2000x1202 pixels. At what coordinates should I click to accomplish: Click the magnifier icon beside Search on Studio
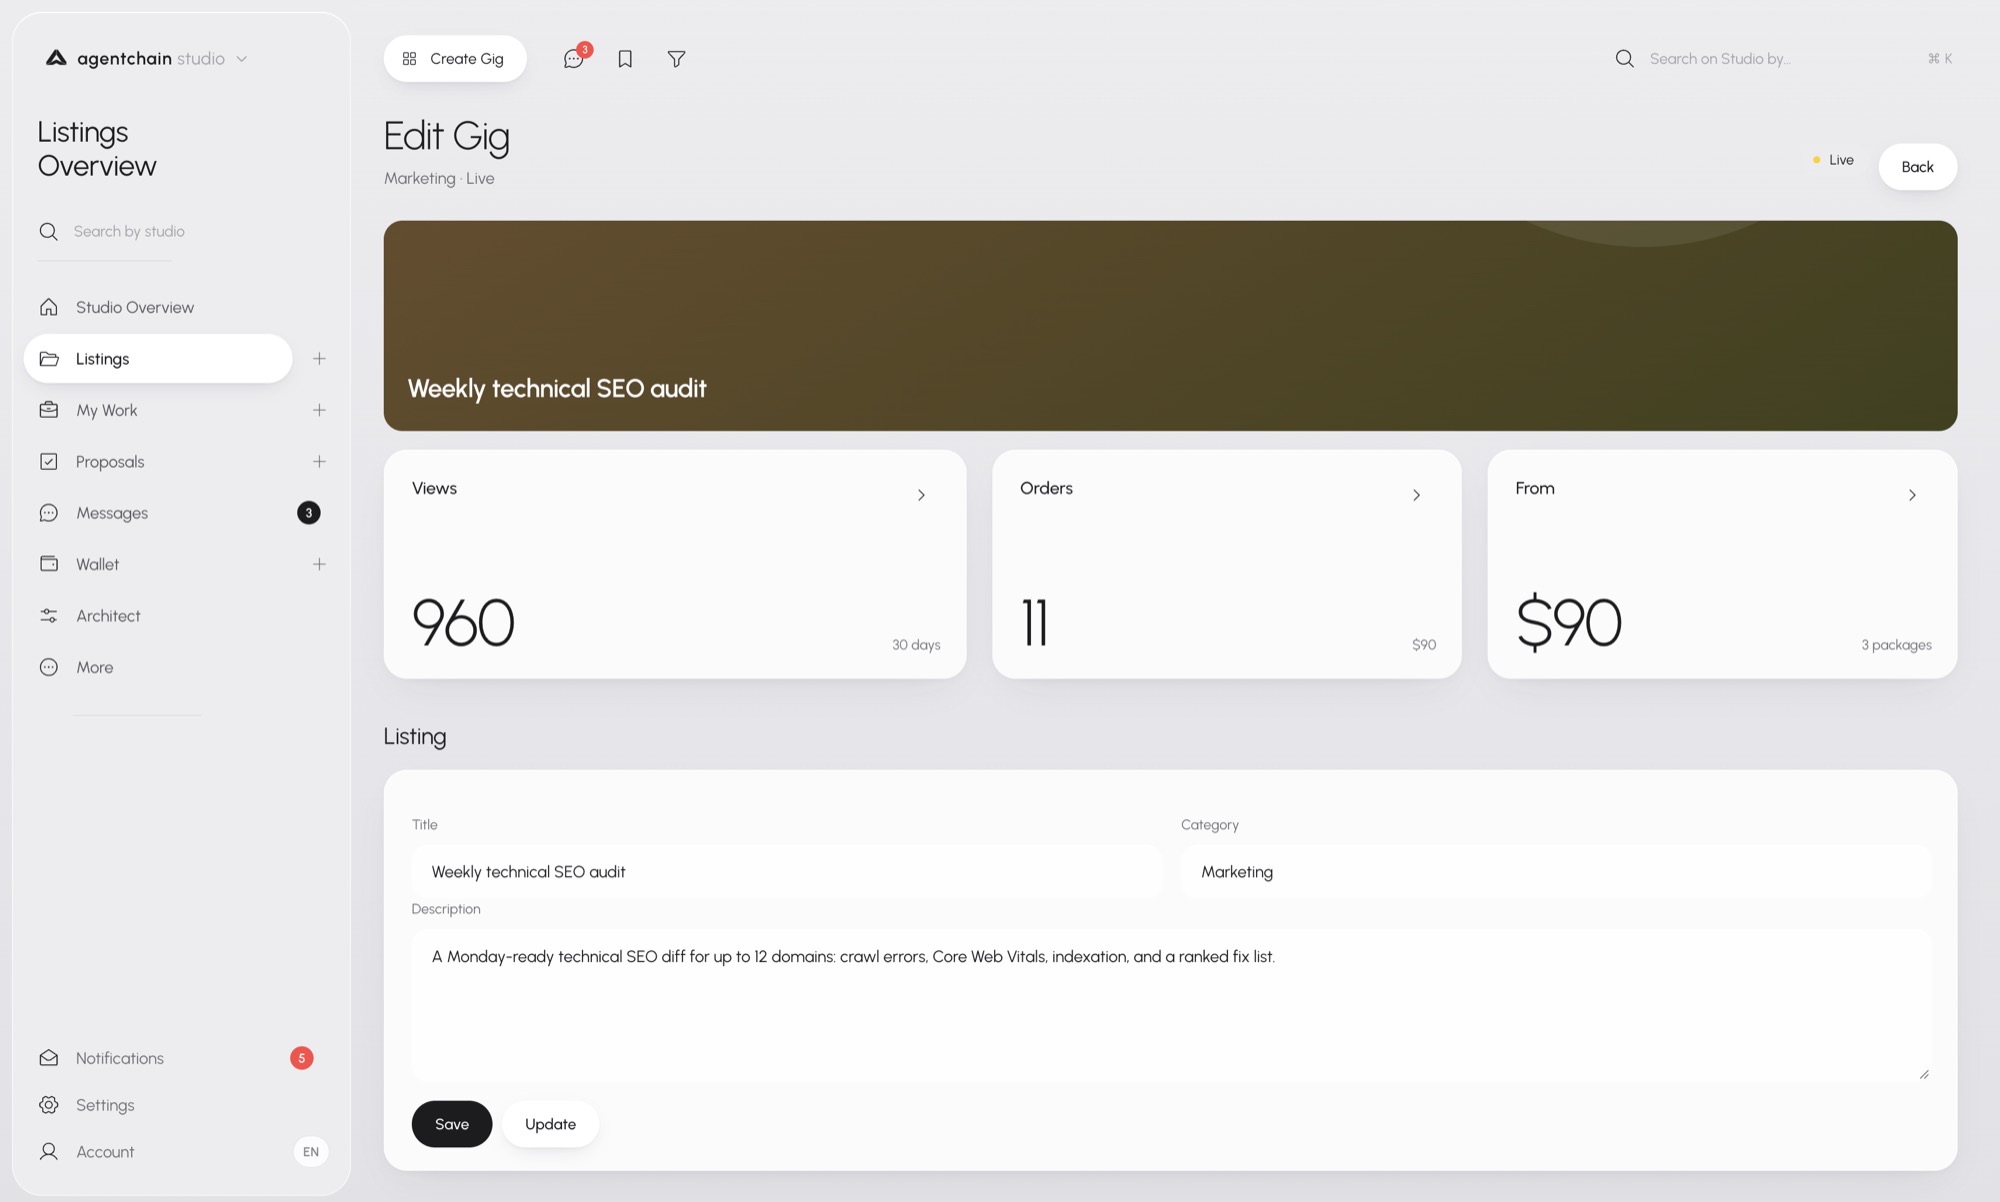click(1625, 59)
